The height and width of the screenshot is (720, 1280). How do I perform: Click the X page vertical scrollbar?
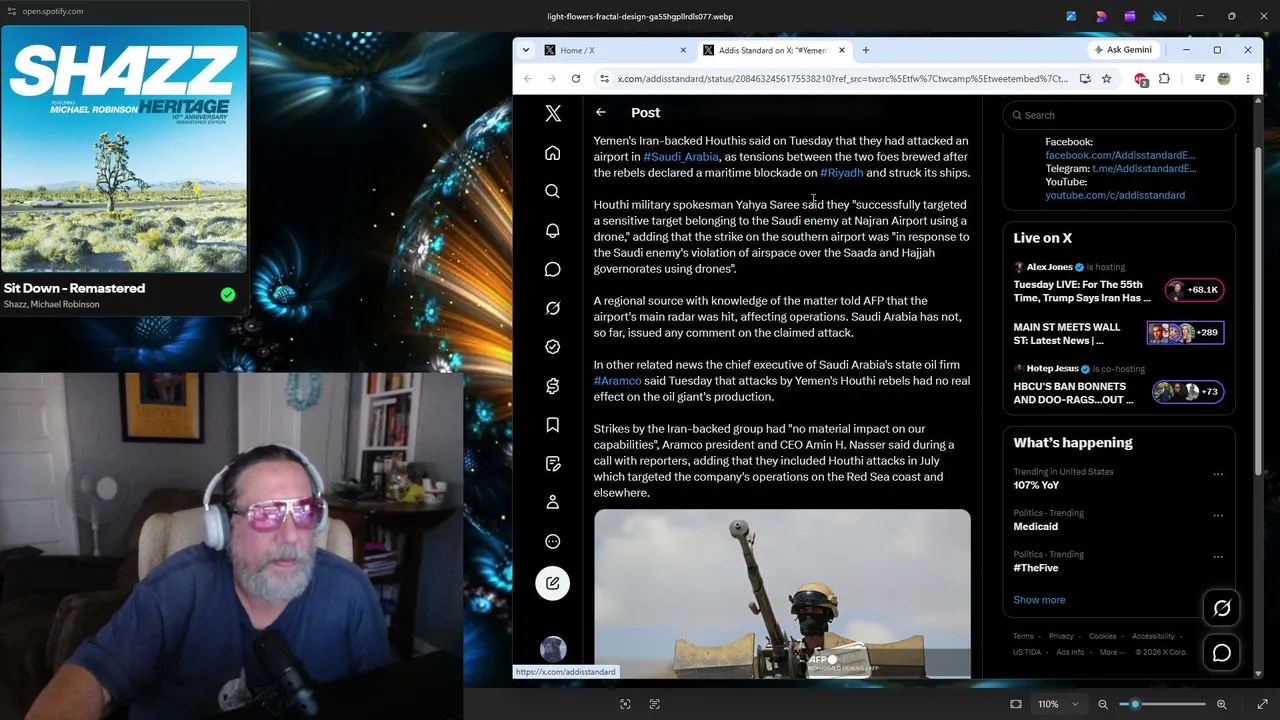click(x=1258, y=310)
